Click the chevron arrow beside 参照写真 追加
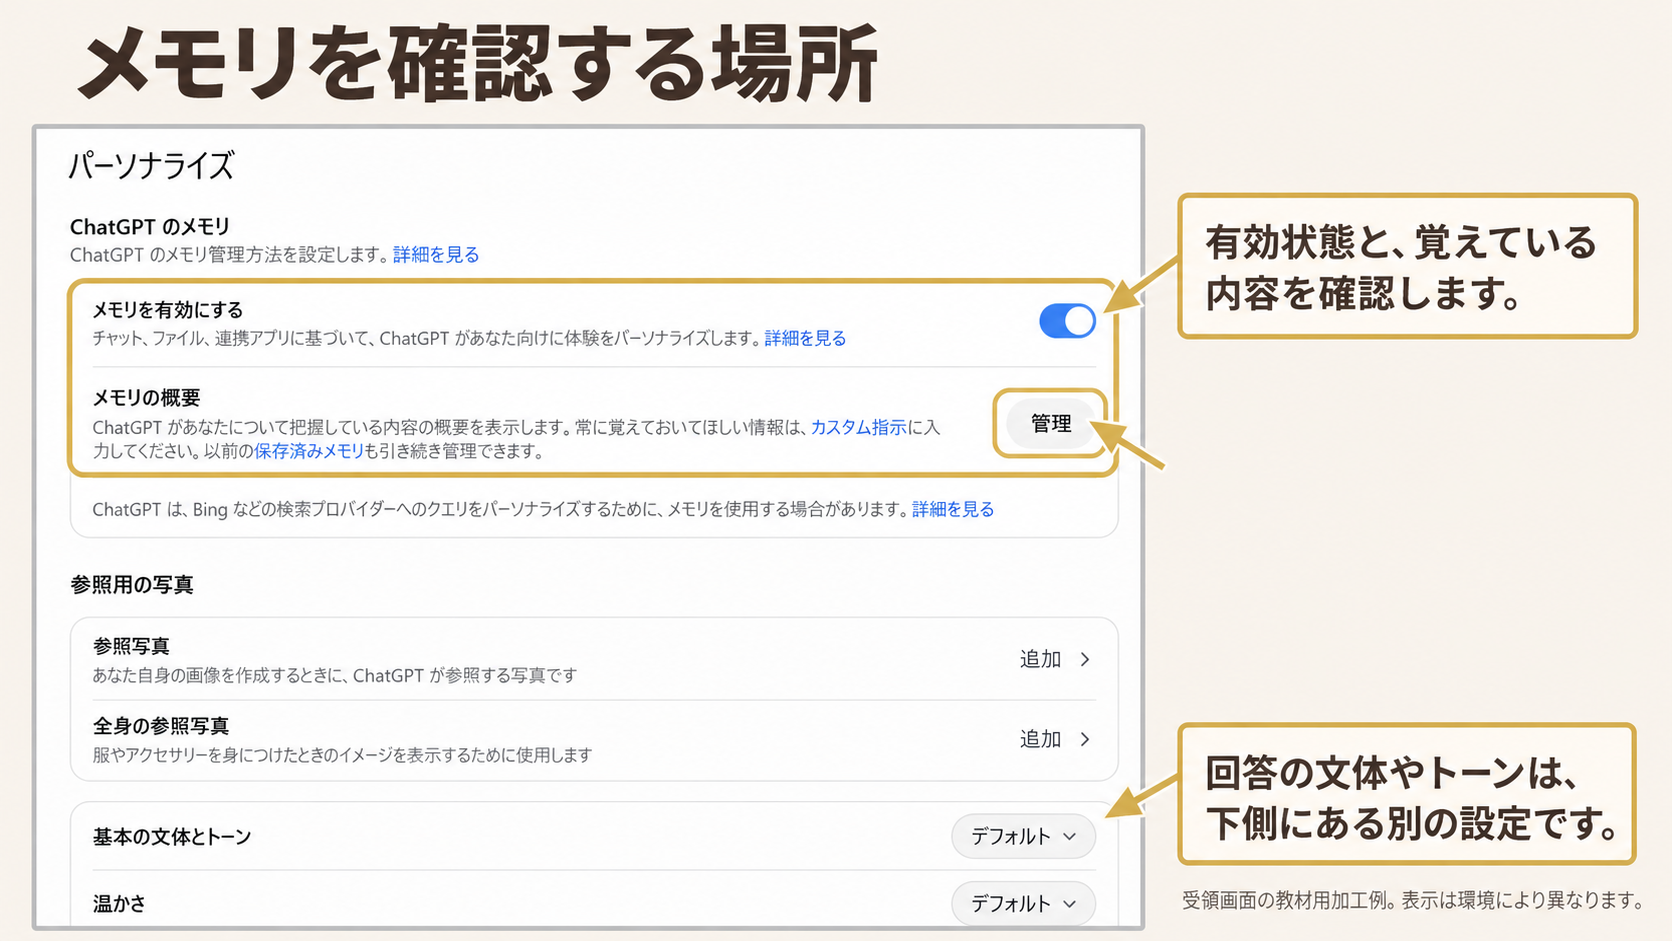 (1085, 659)
